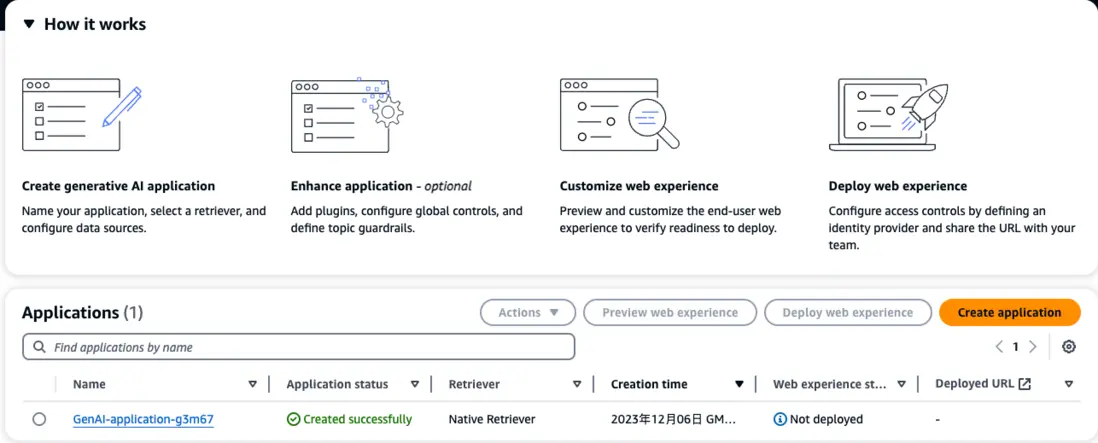Click the Not deployed info icon
The width and height of the screenshot is (1098, 443).
pyautogui.click(x=780, y=419)
